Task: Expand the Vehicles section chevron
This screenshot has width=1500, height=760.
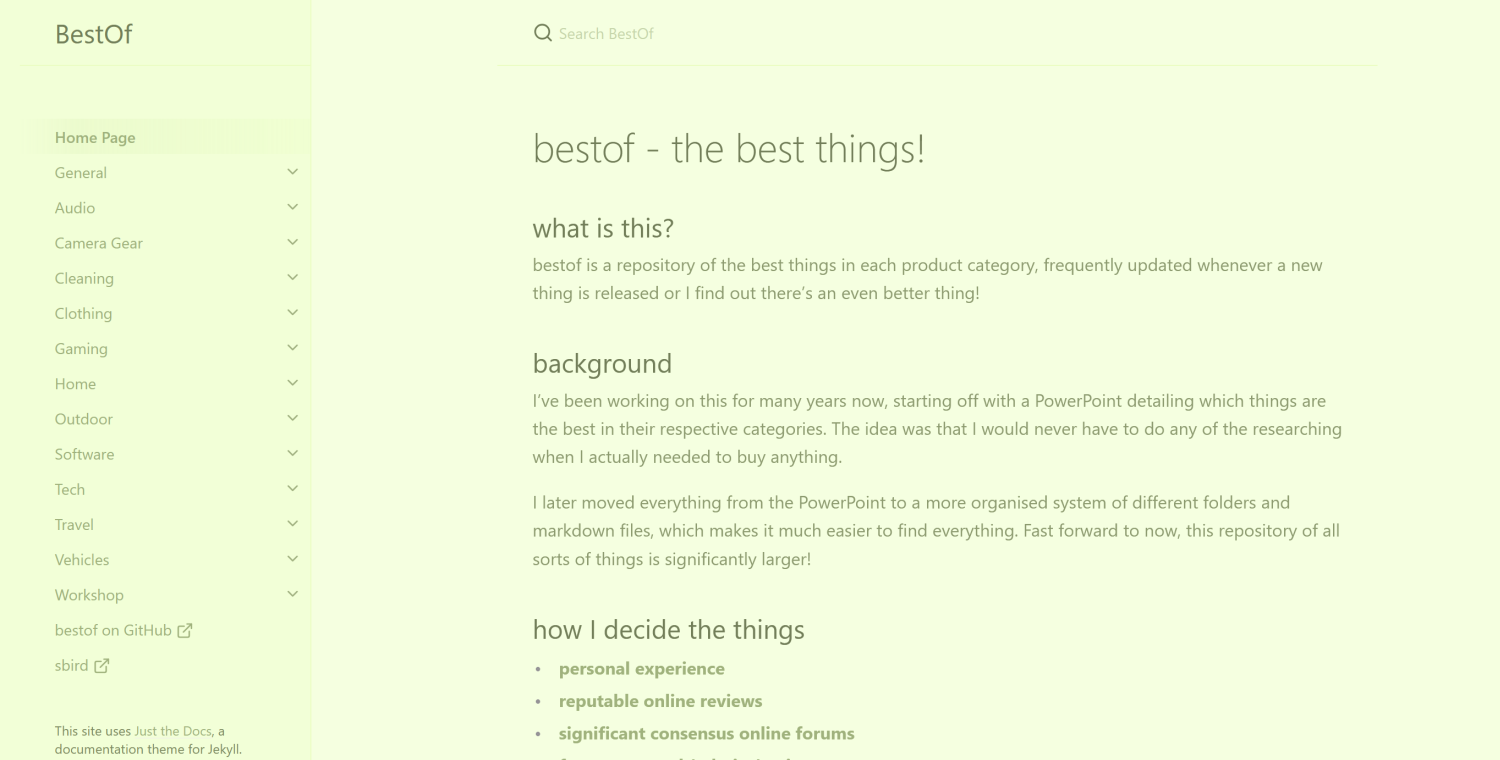Action: 292,559
